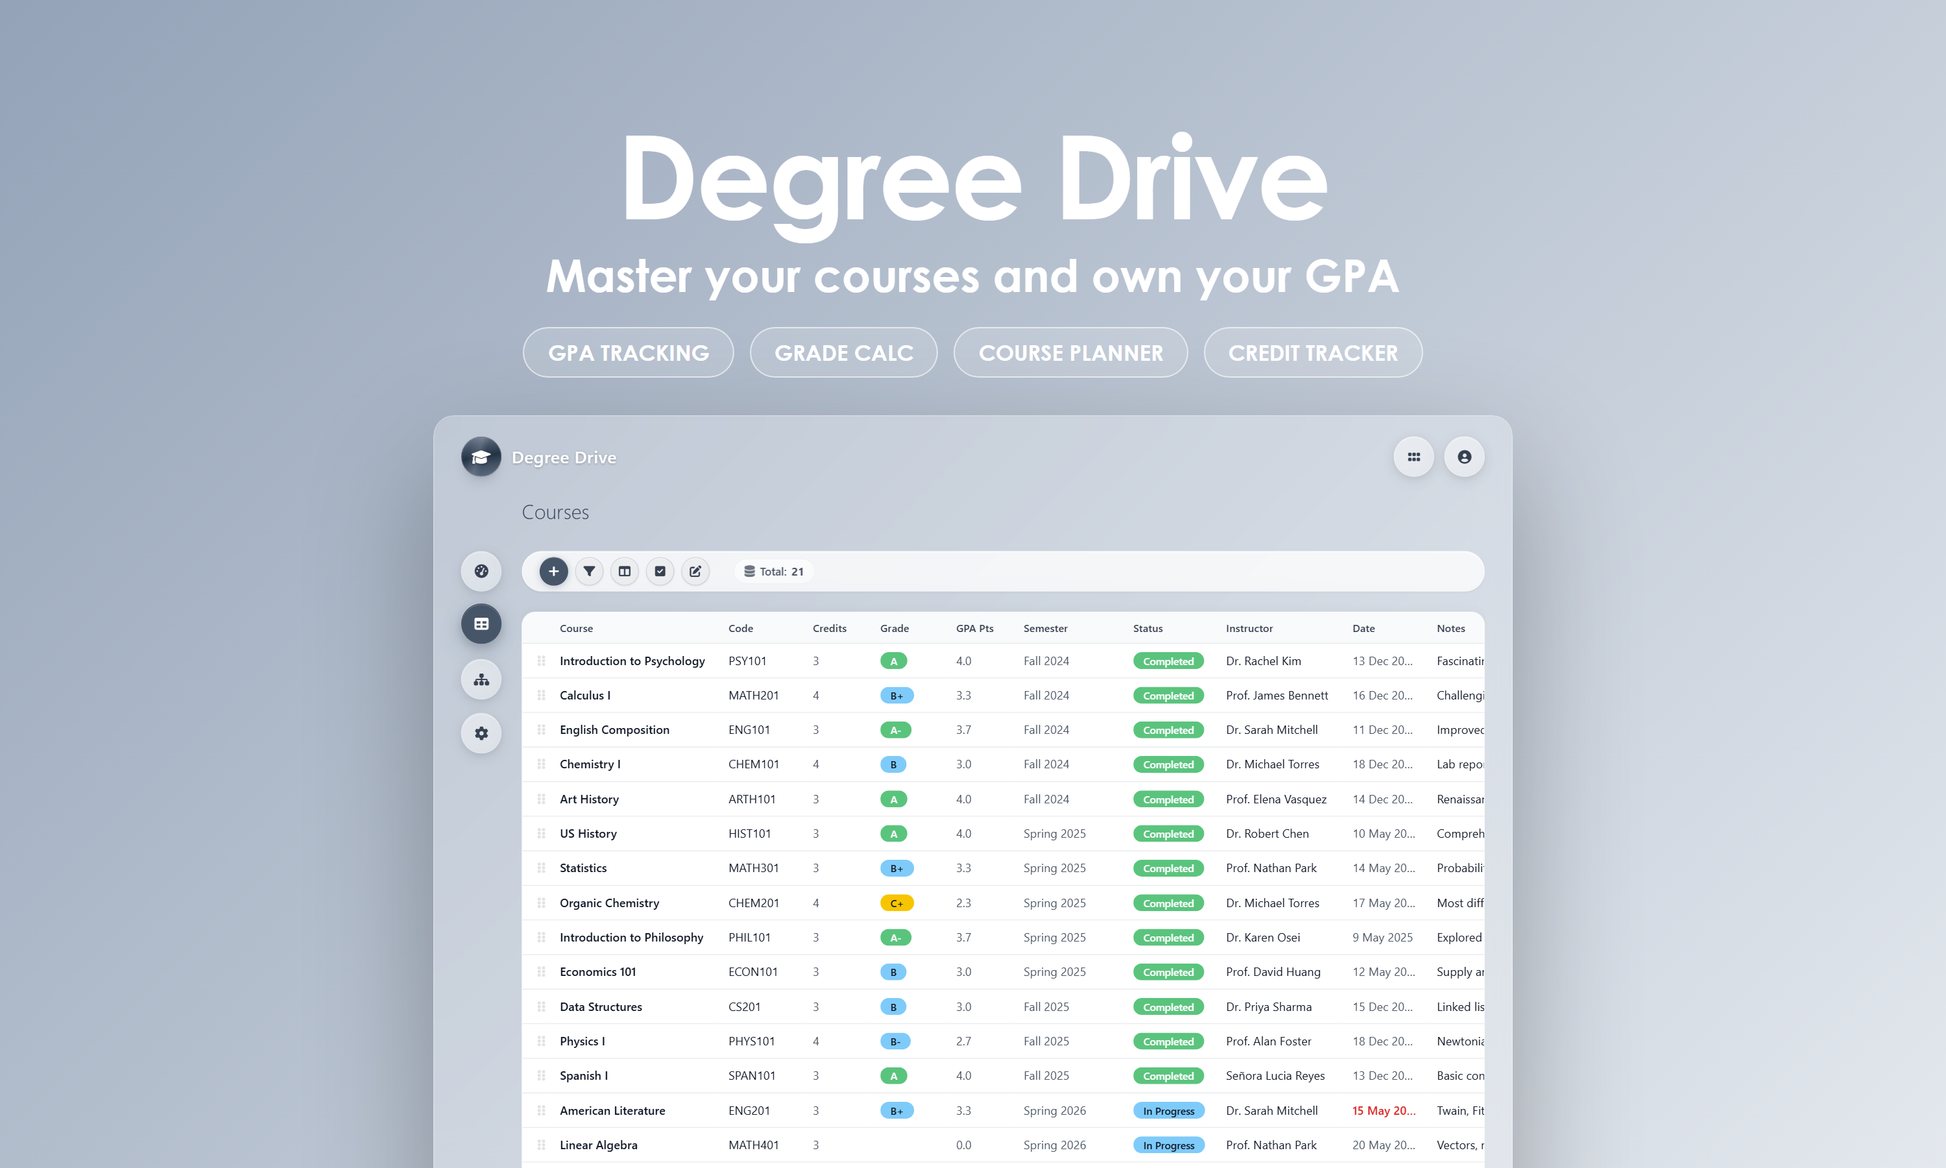The image size is (1946, 1168).
Task: Click the drag handle for Introduction to Philosophy
Action: pos(541,937)
